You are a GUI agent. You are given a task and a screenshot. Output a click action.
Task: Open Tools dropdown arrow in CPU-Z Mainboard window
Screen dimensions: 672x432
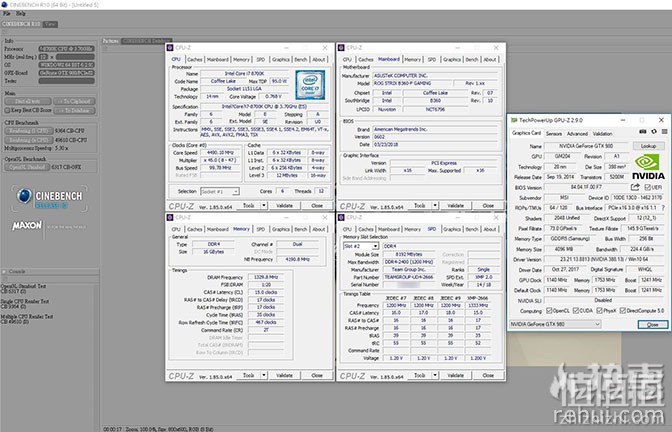pyautogui.click(x=435, y=206)
